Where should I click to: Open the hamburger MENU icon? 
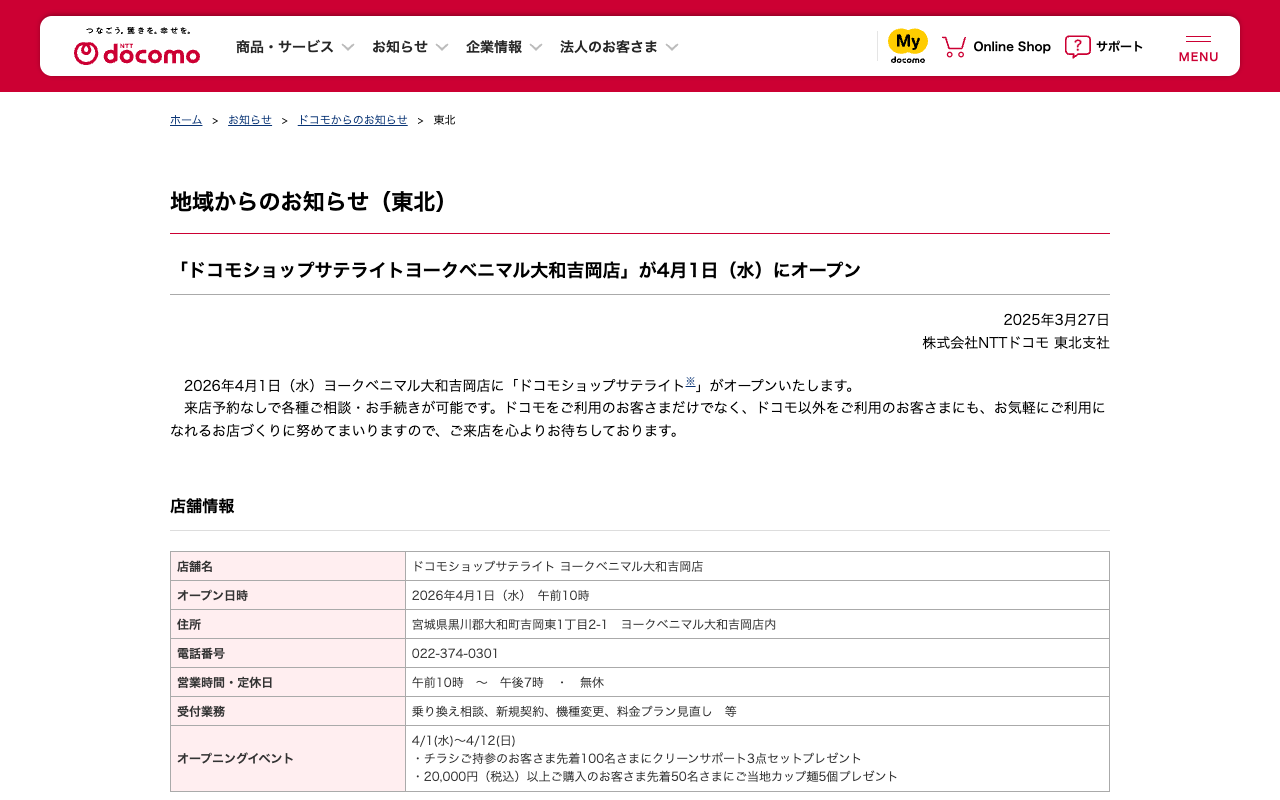1198,46
